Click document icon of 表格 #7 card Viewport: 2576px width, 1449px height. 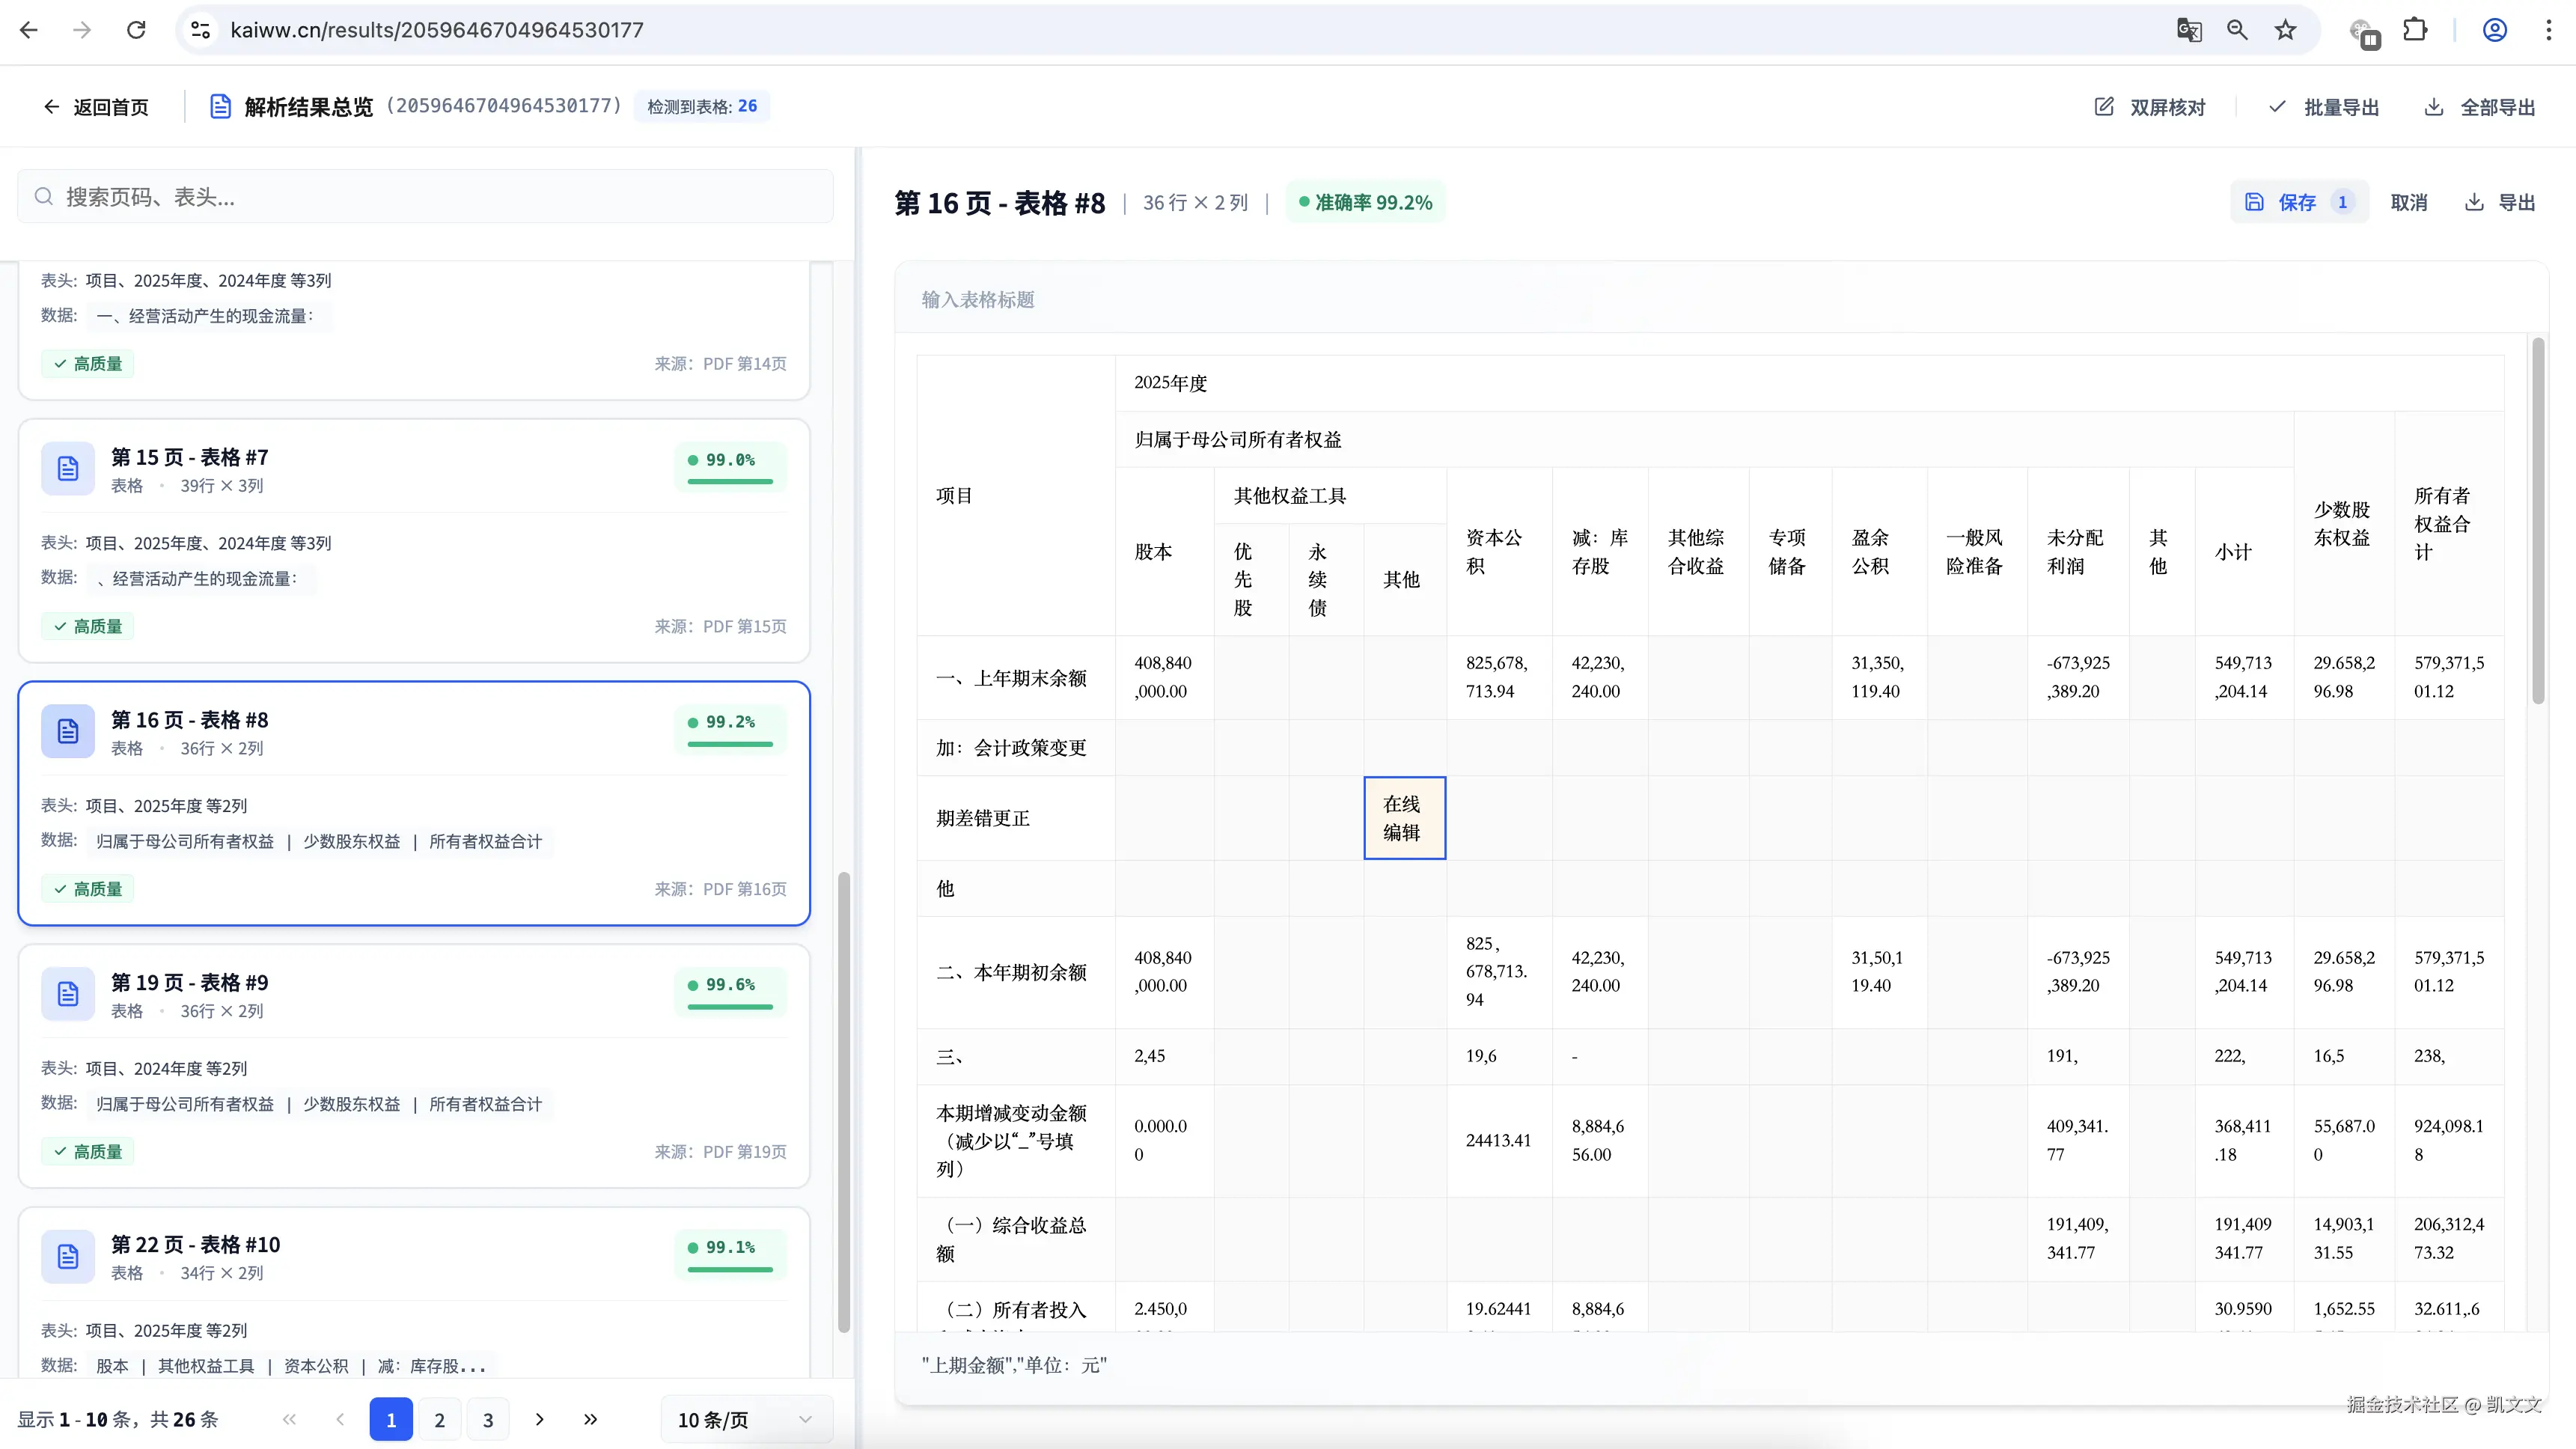(x=68, y=468)
